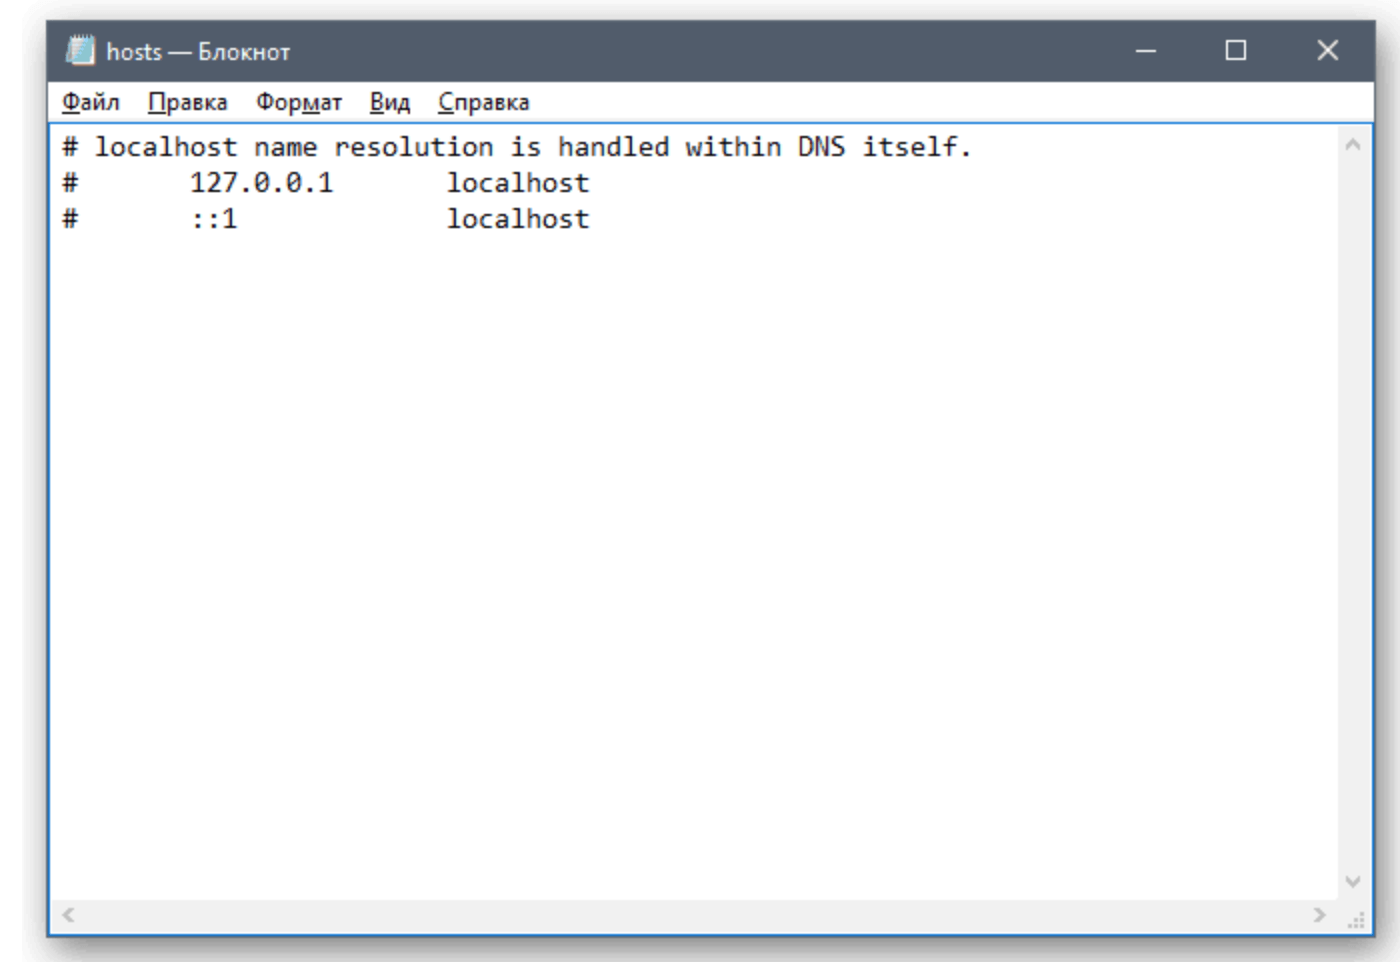Close the hosts Notepad window
The height and width of the screenshot is (962, 1400).
[x=1327, y=51]
